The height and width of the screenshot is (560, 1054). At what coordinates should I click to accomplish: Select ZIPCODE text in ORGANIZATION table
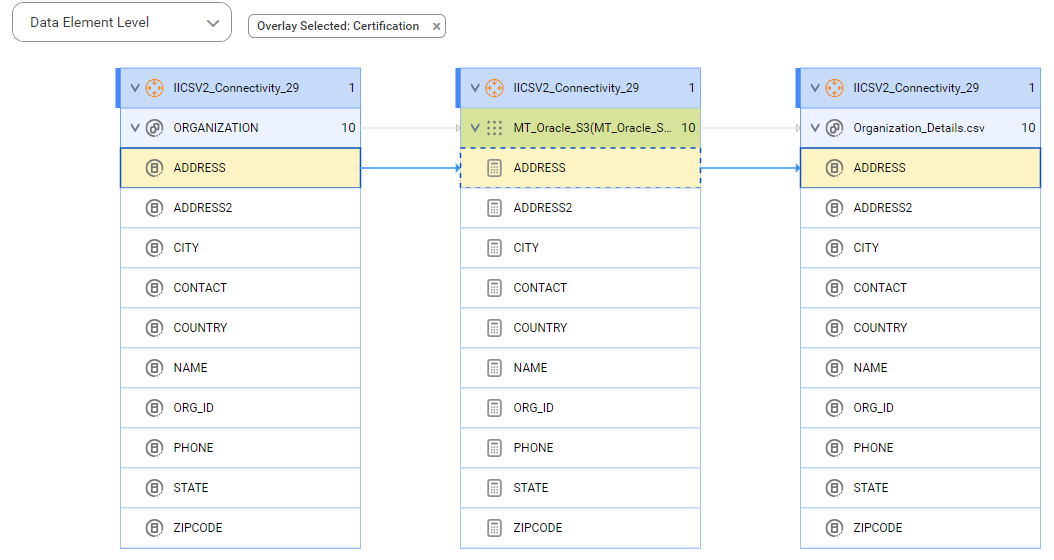[198, 528]
